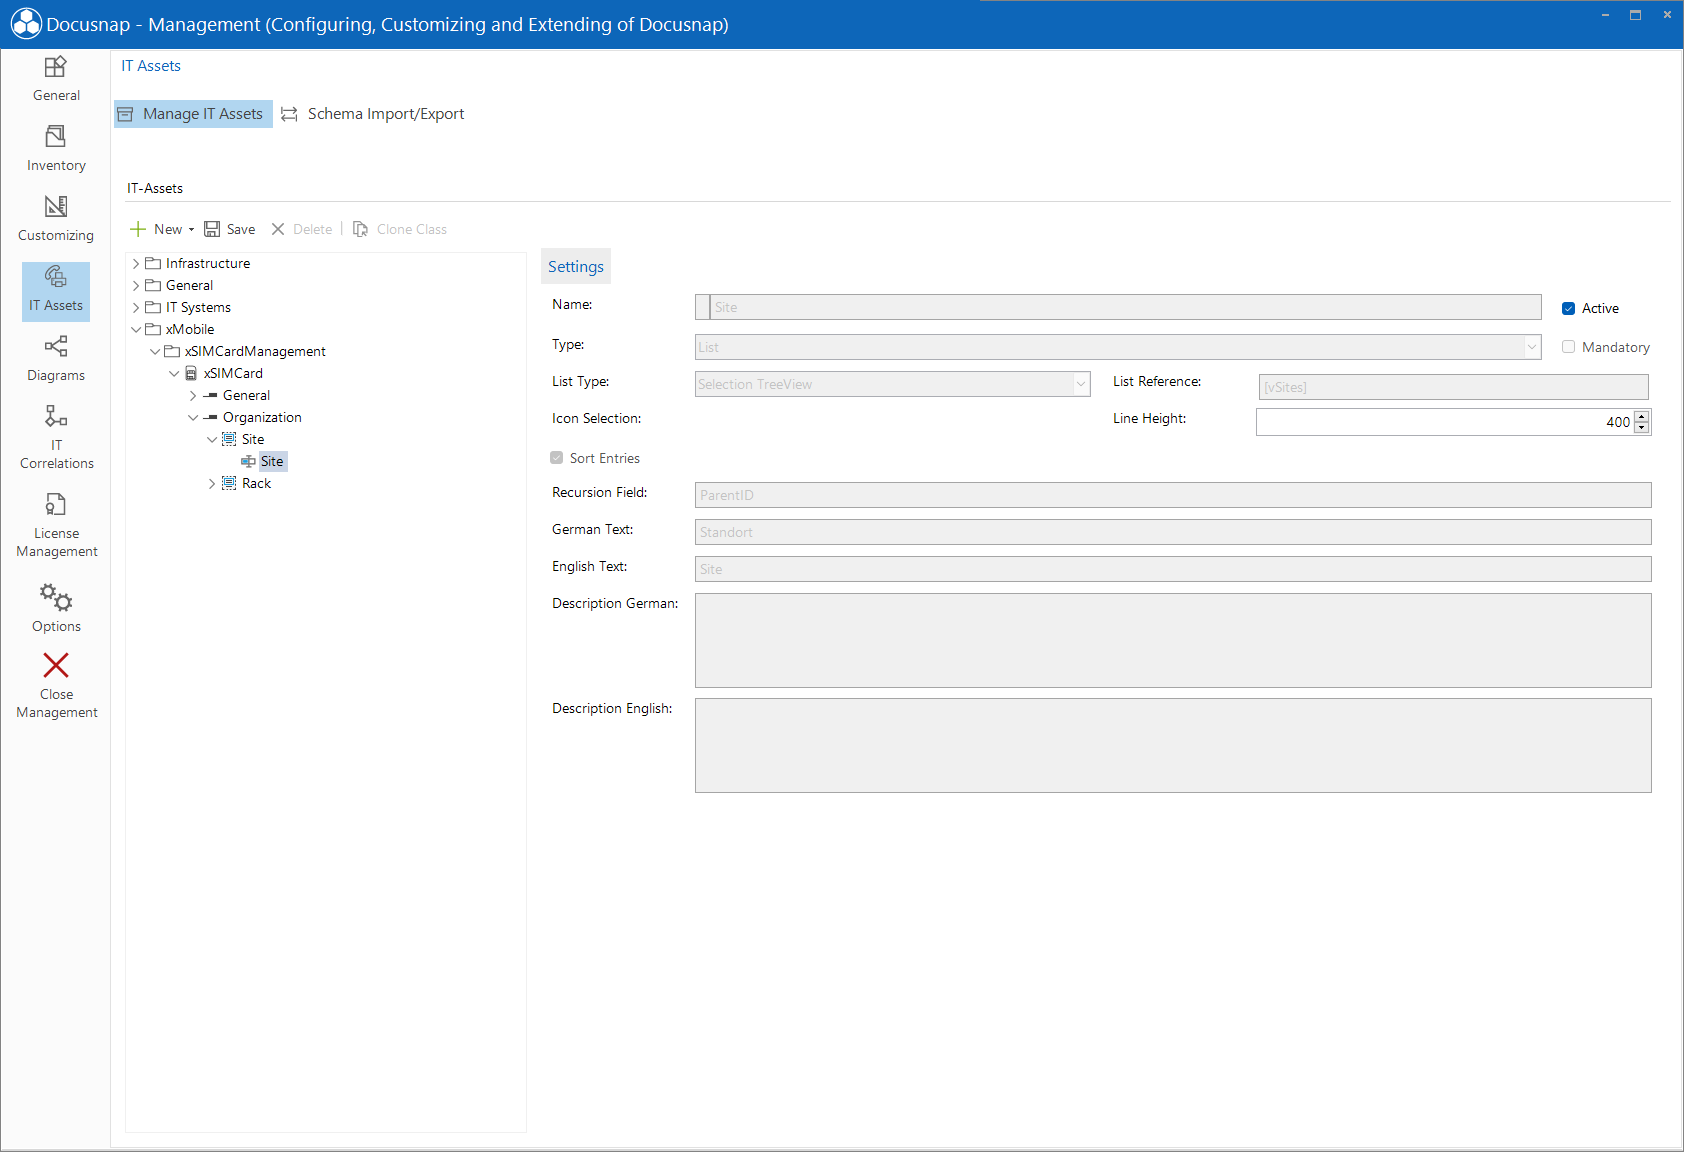Screen dimensions: 1684x1152
Task: Click the selected Site field icon
Action: click(248, 461)
